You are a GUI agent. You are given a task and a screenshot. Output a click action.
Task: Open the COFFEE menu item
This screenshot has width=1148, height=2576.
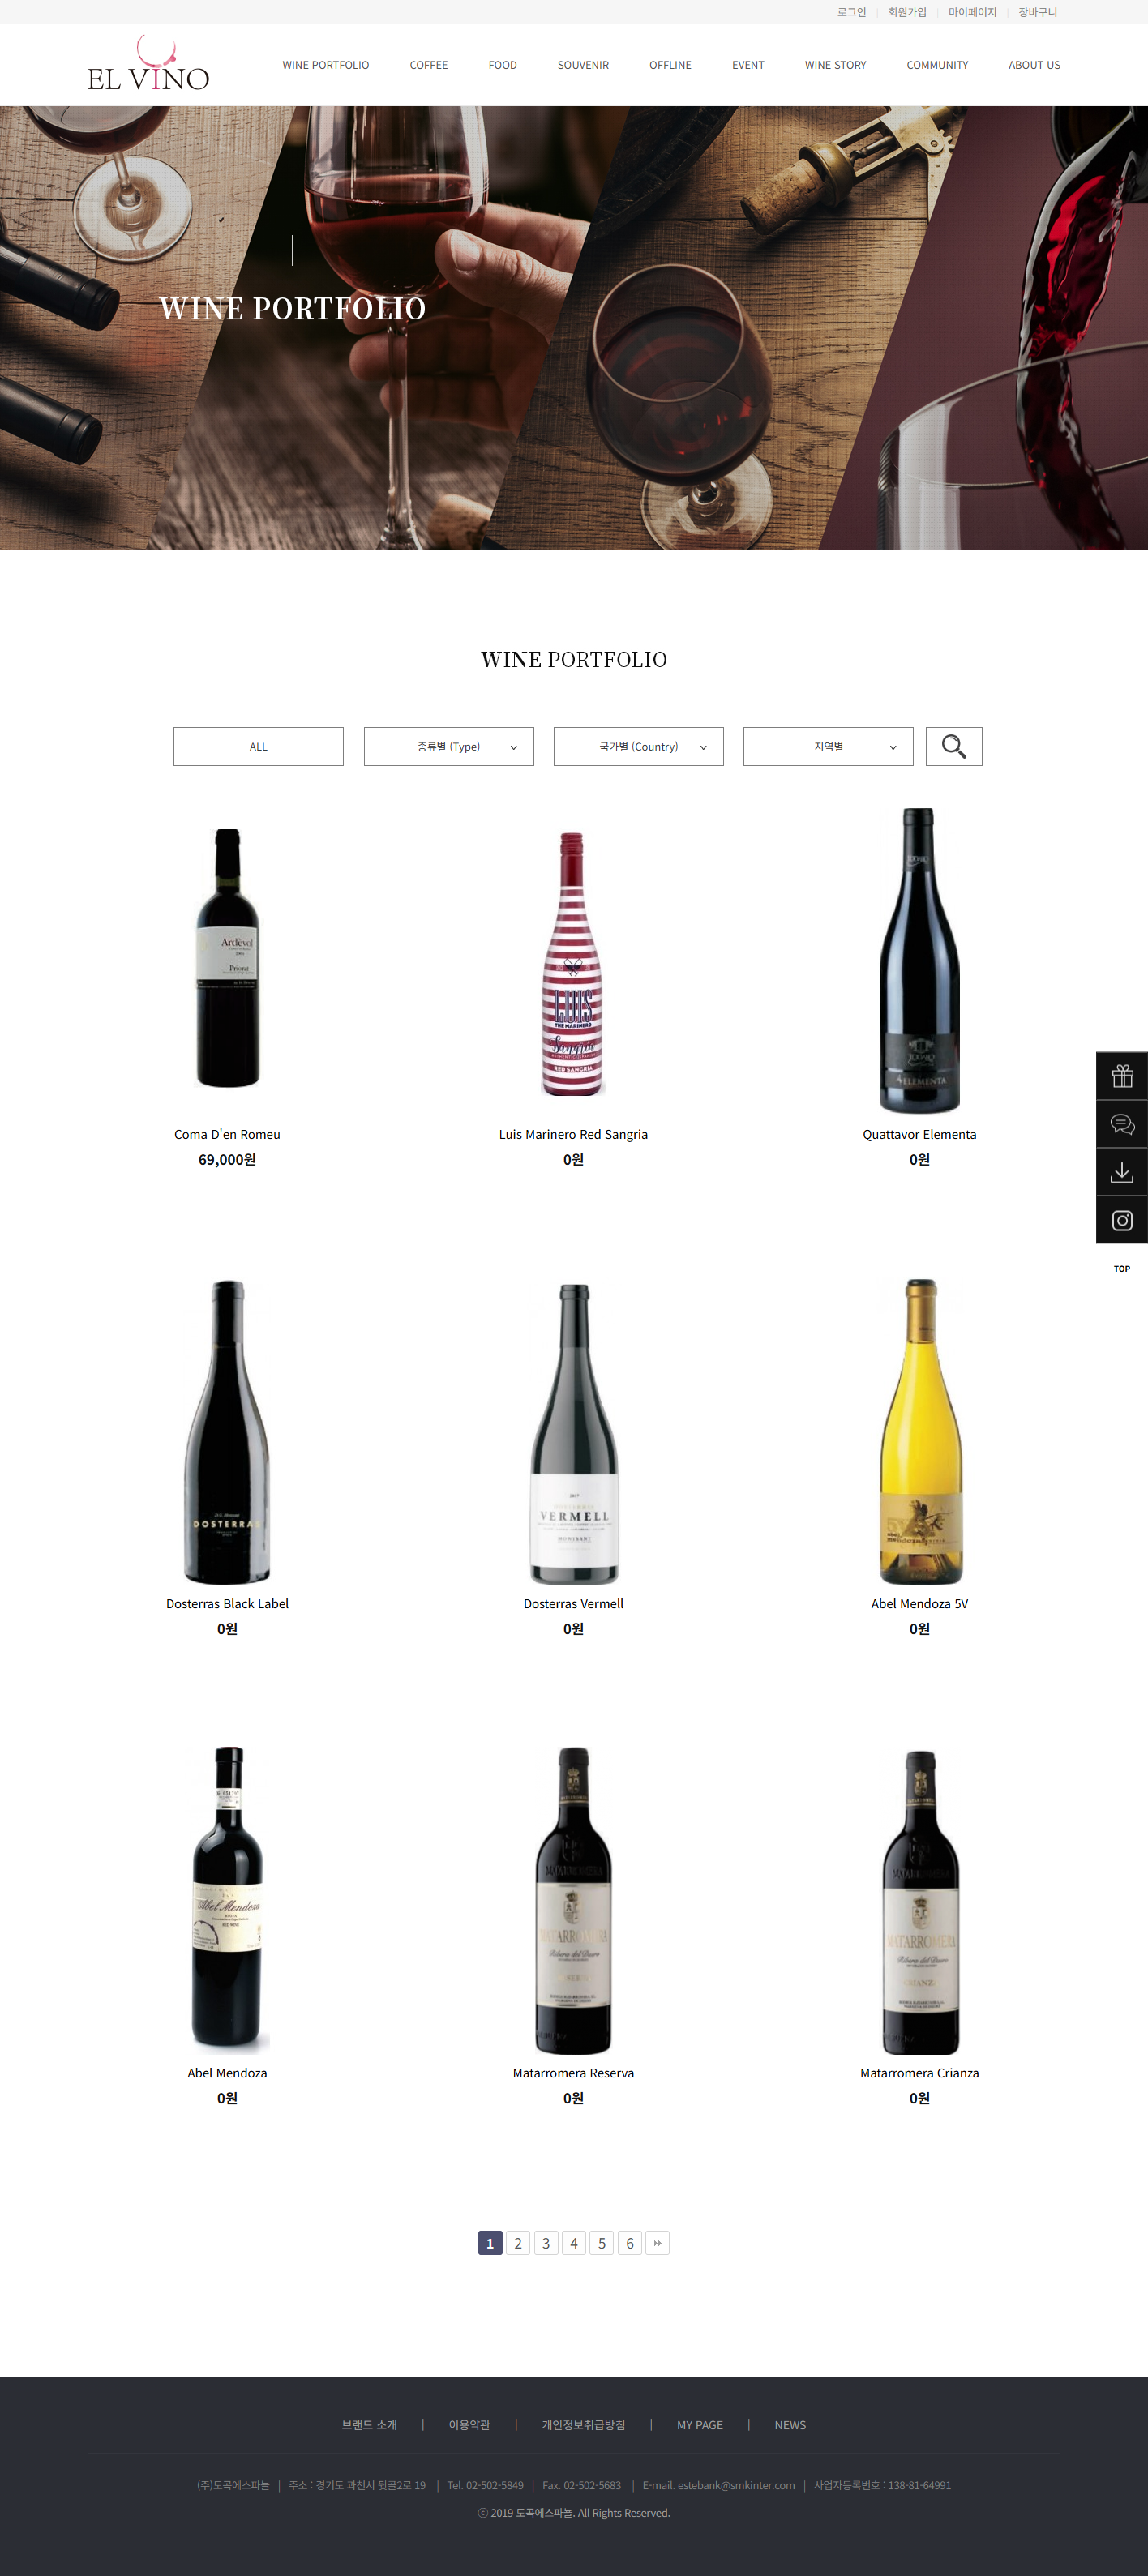point(428,65)
